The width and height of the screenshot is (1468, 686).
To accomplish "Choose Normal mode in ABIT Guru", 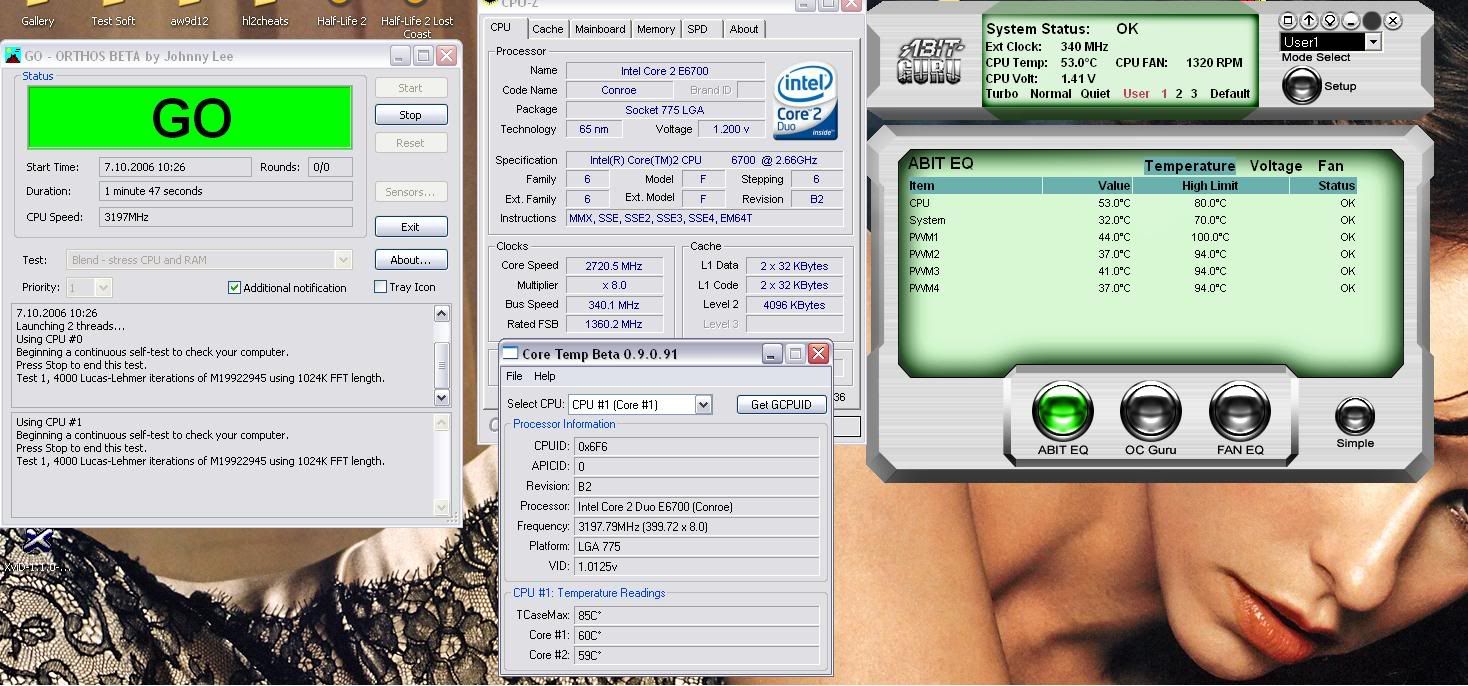I will [x=1050, y=94].
